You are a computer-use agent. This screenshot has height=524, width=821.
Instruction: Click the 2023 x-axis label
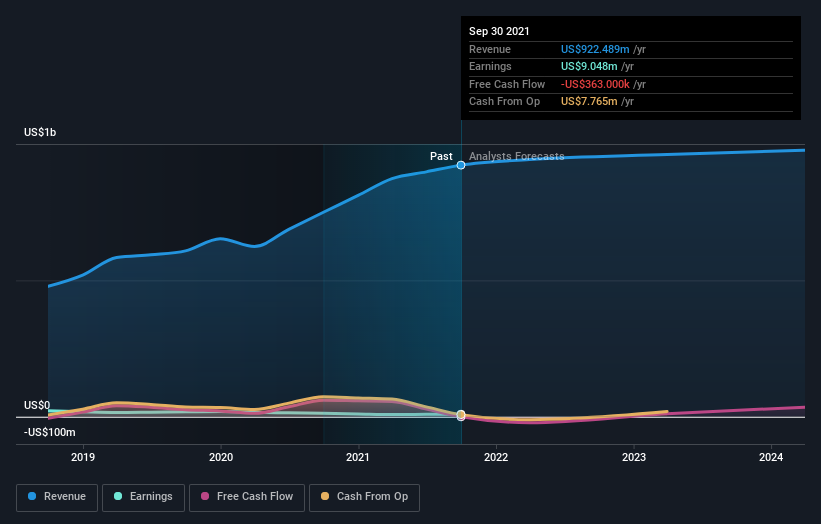[x=634, y=457]
